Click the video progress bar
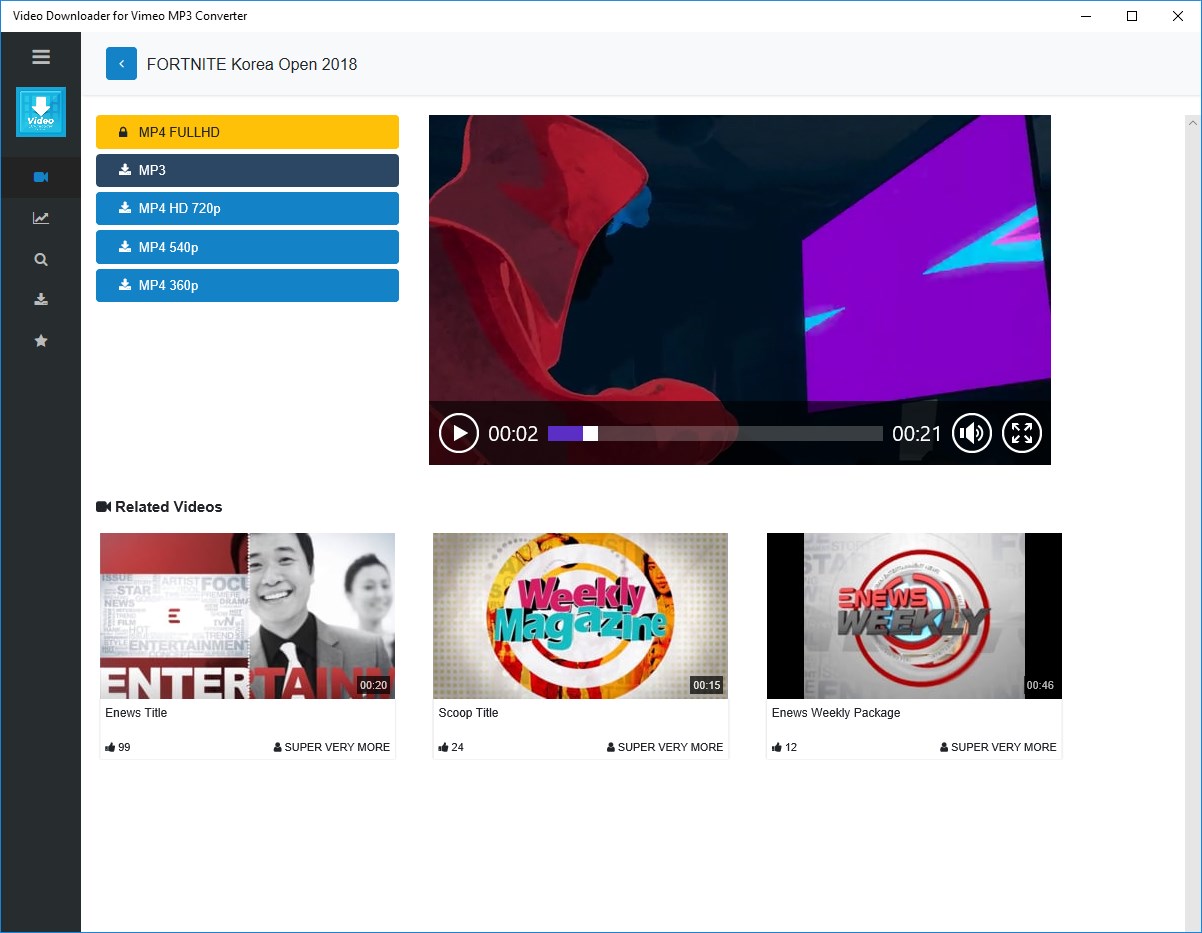 point(715,433)
